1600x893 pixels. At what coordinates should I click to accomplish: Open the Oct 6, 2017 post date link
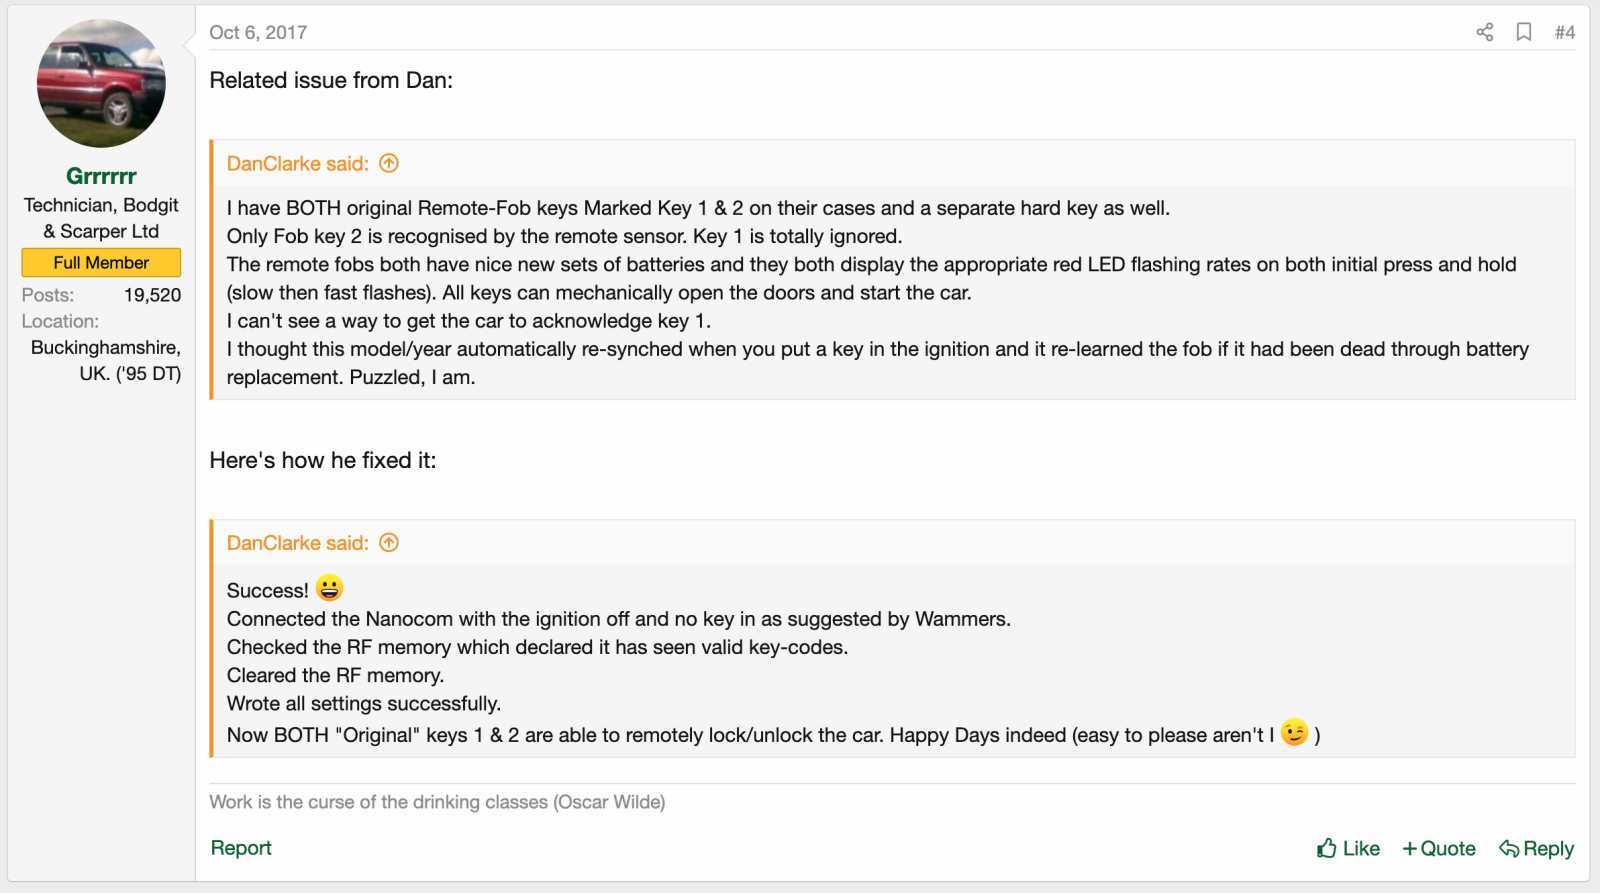[x=258, y=32]
